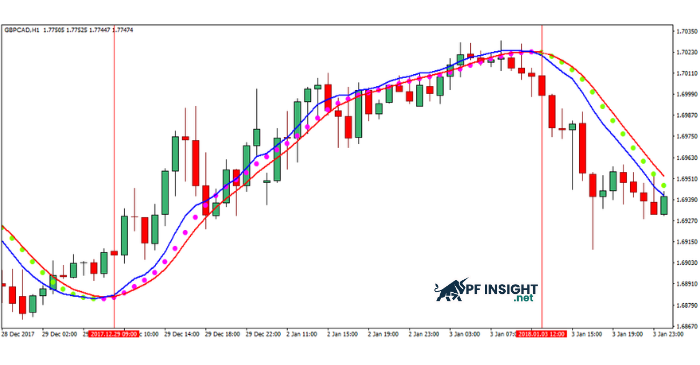Click the 2 Jan 15:00 time label
The height and width of the screenshot is (365, 700).
click(x=343, y=334)
